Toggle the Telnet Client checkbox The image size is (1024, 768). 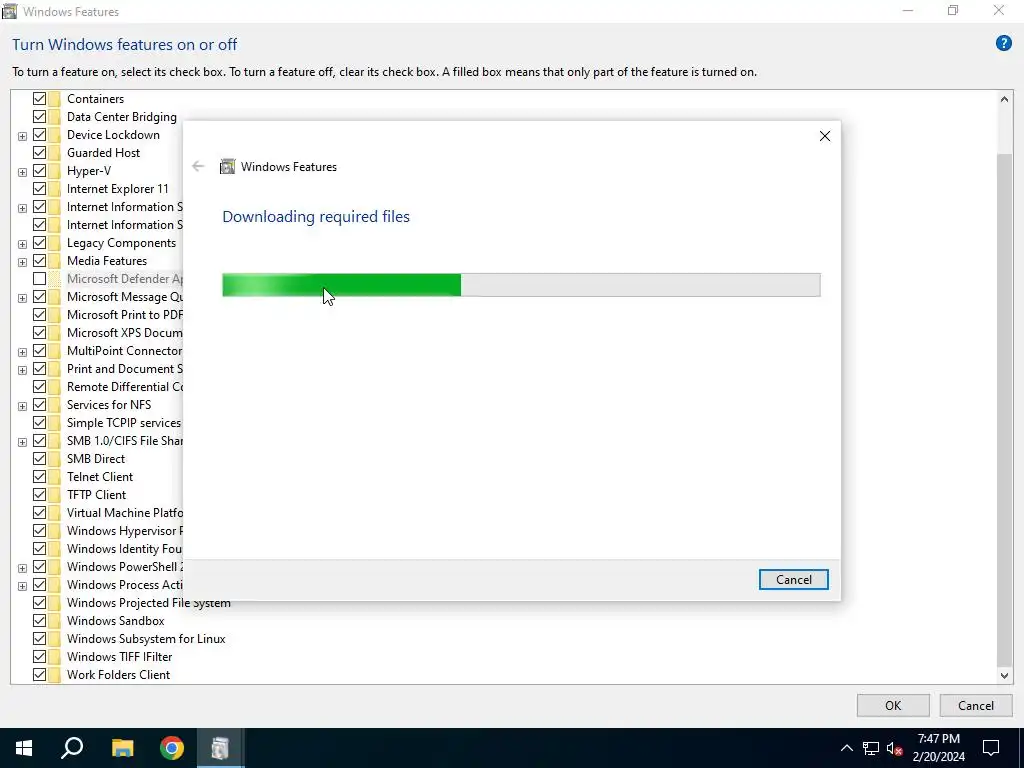[39, 477]
